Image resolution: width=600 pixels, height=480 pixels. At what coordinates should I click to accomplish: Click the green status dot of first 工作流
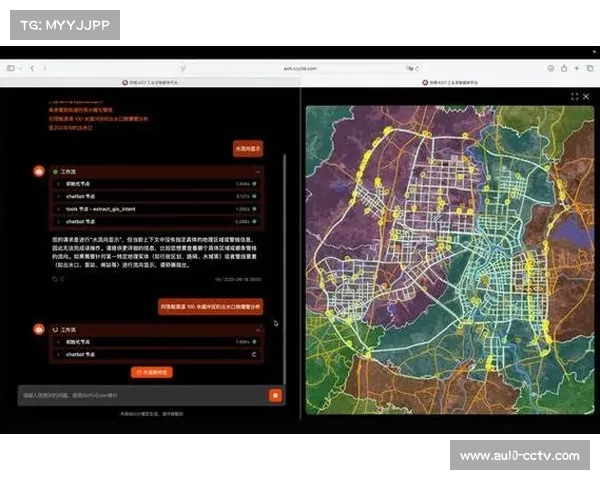pyautogui.click(x=55, y=172)
